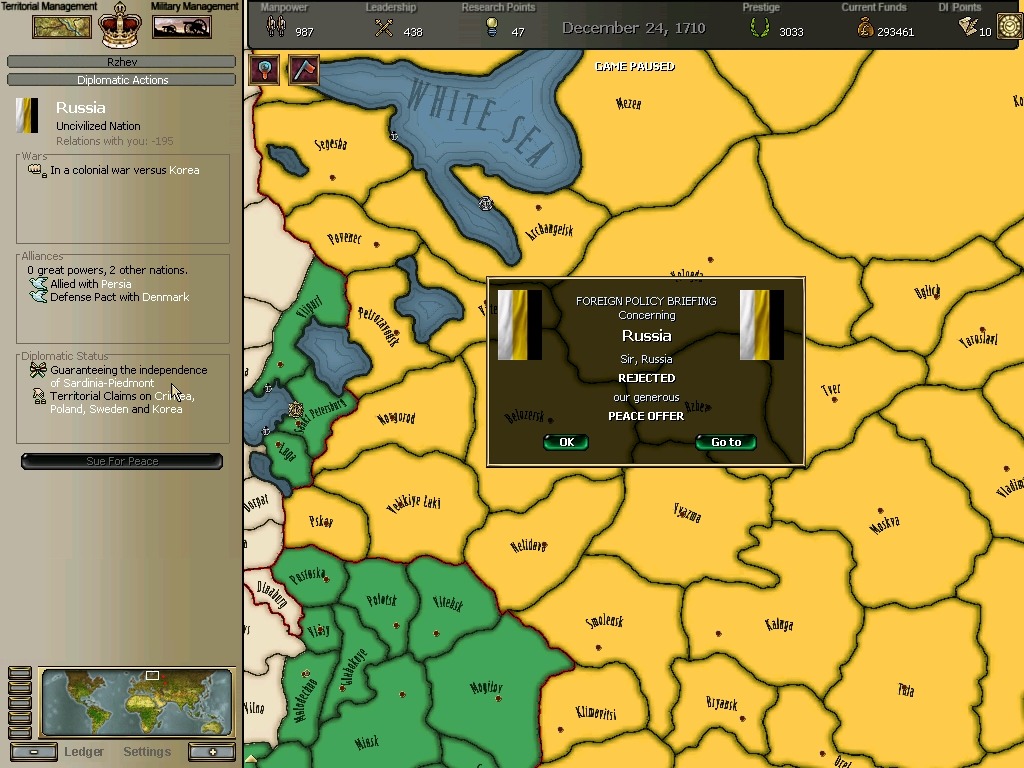Screen dimensions: 1024x768
Task: Select second map mode button beside minimap
Action: click(x=20, y=688)
